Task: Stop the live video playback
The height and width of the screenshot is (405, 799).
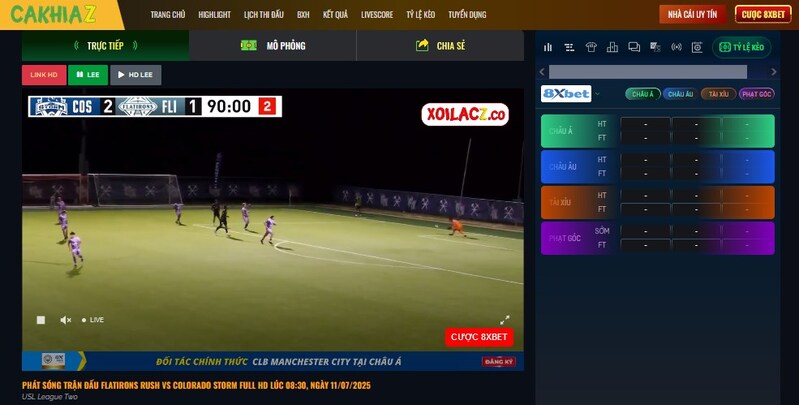Action: point(41,320)
